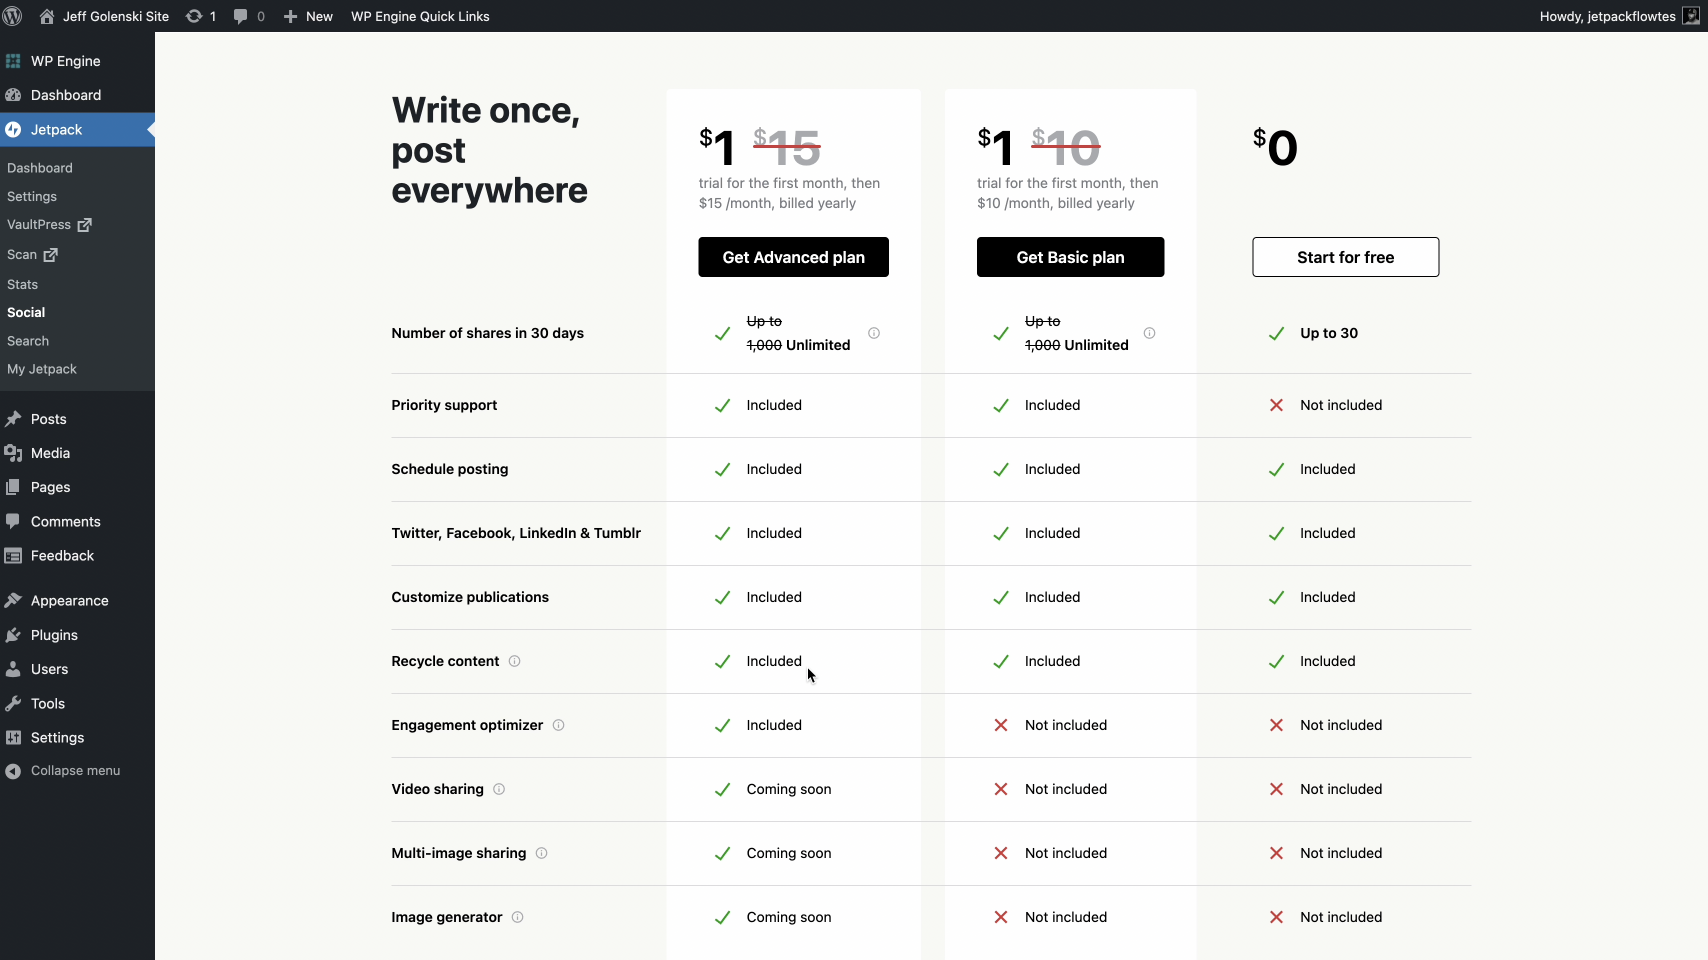This screenshot has width=1708, height=960.
Task: Click the Feedback form icon
Action: pyautogui.click(x=13, y=556)
